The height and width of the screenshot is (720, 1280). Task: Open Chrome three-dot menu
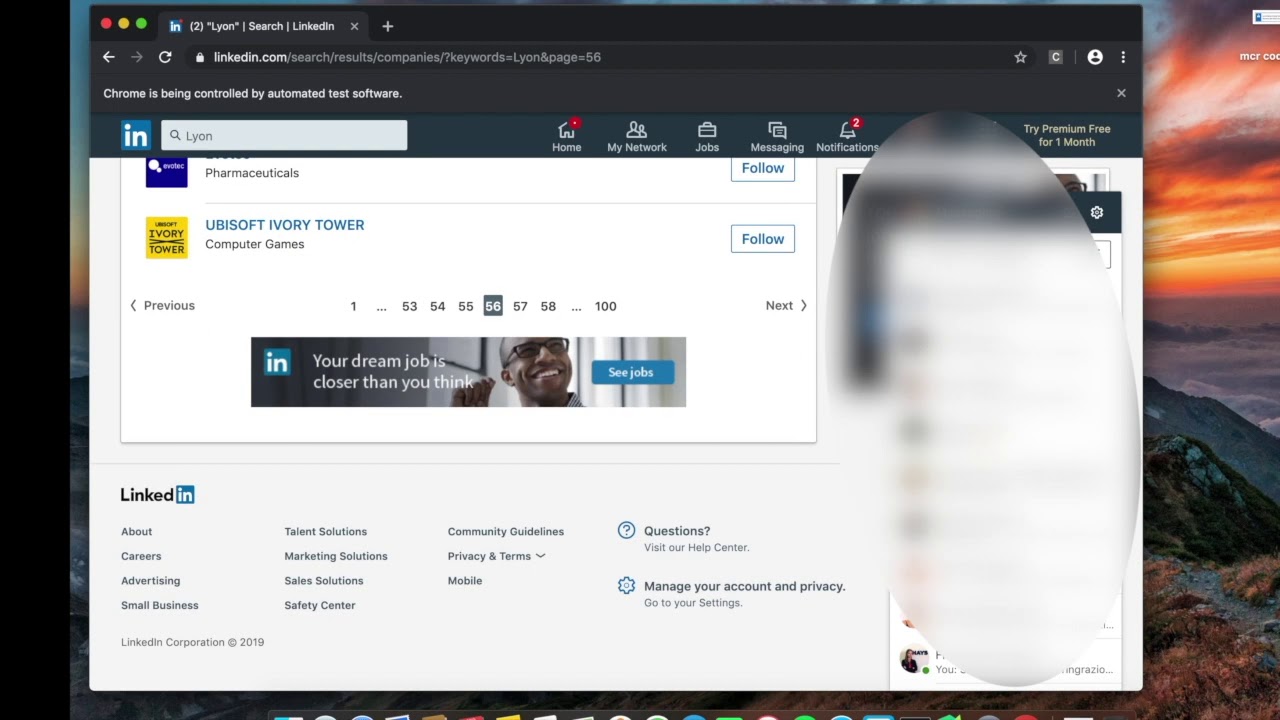(x=1123, y=57)
